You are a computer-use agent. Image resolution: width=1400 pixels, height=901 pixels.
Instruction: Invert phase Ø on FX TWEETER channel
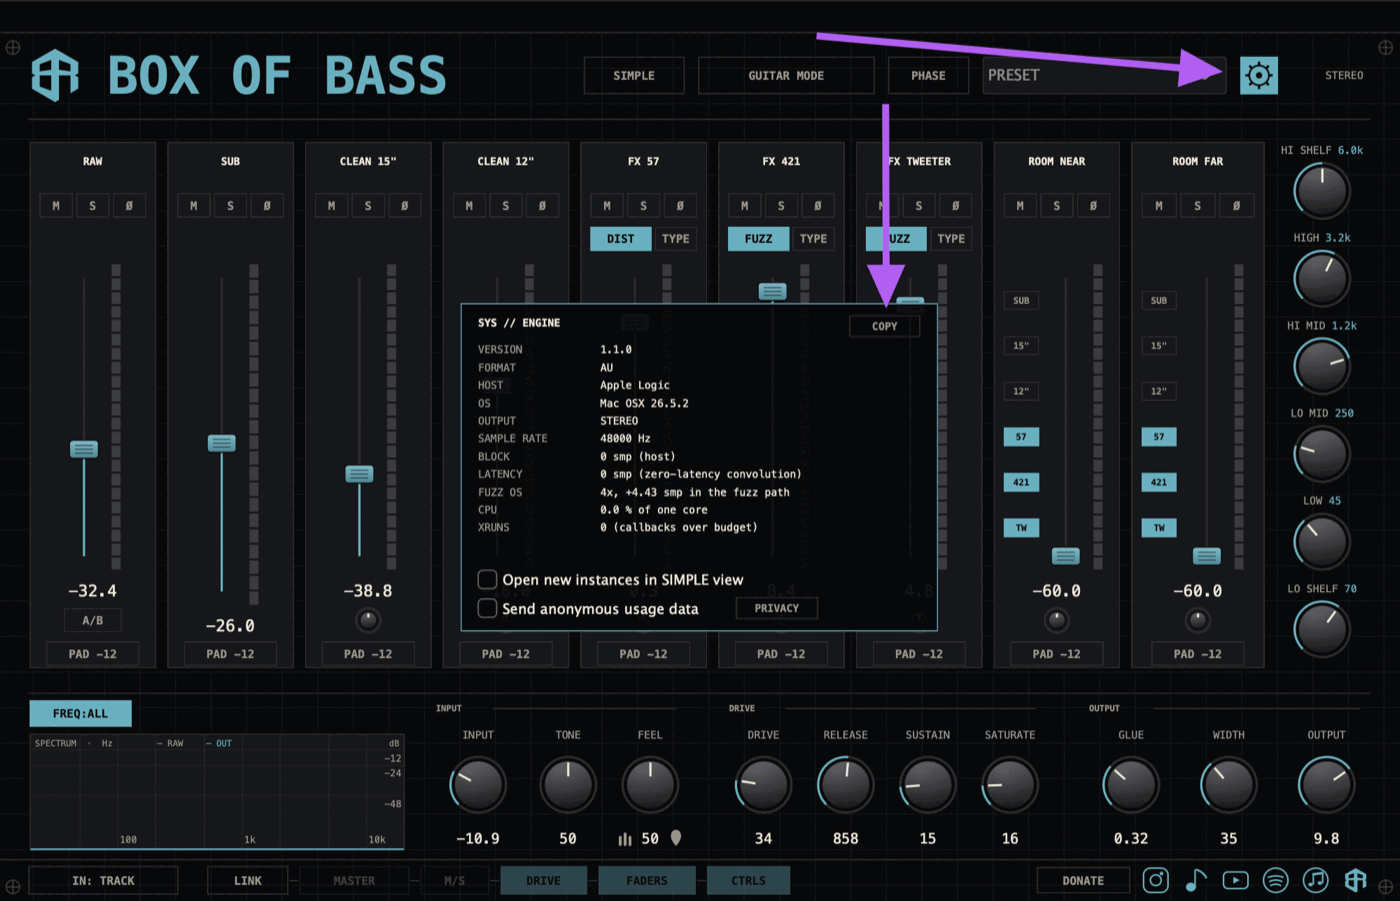pyautogui.click(x=956, y=206)
